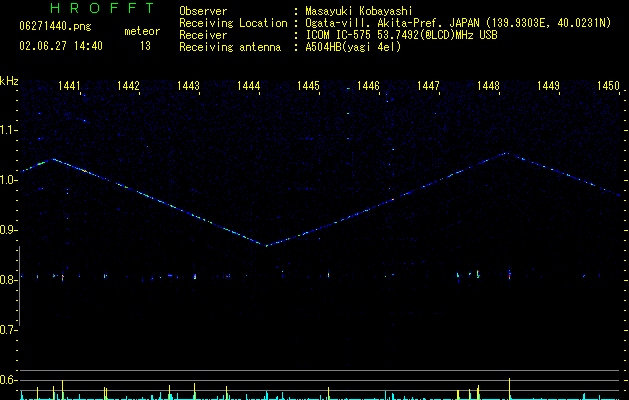
Task: Click the 'Receiver' field label
Action: pyautogui.click(x=203, y=35)
